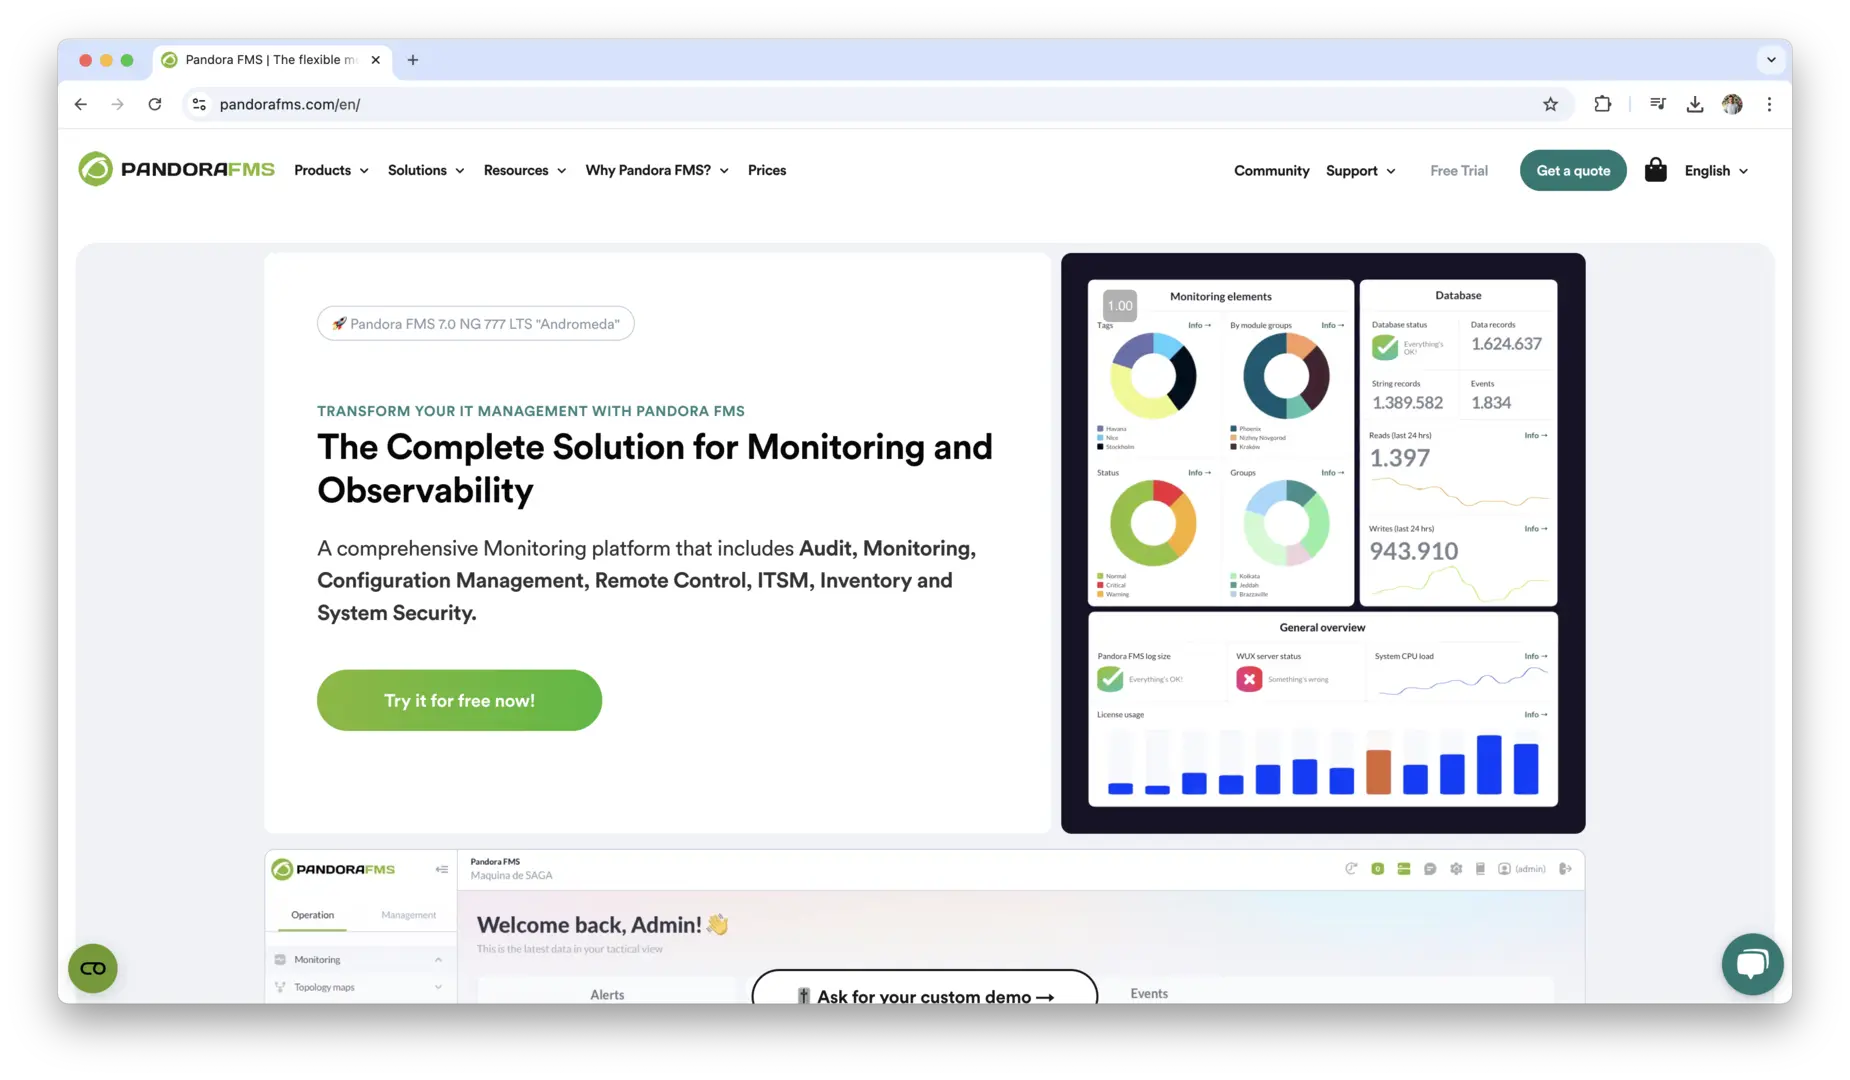Click the green 0 notification badge
The width and height of the screenshot is (1850, 1080).
point(1377,869)
